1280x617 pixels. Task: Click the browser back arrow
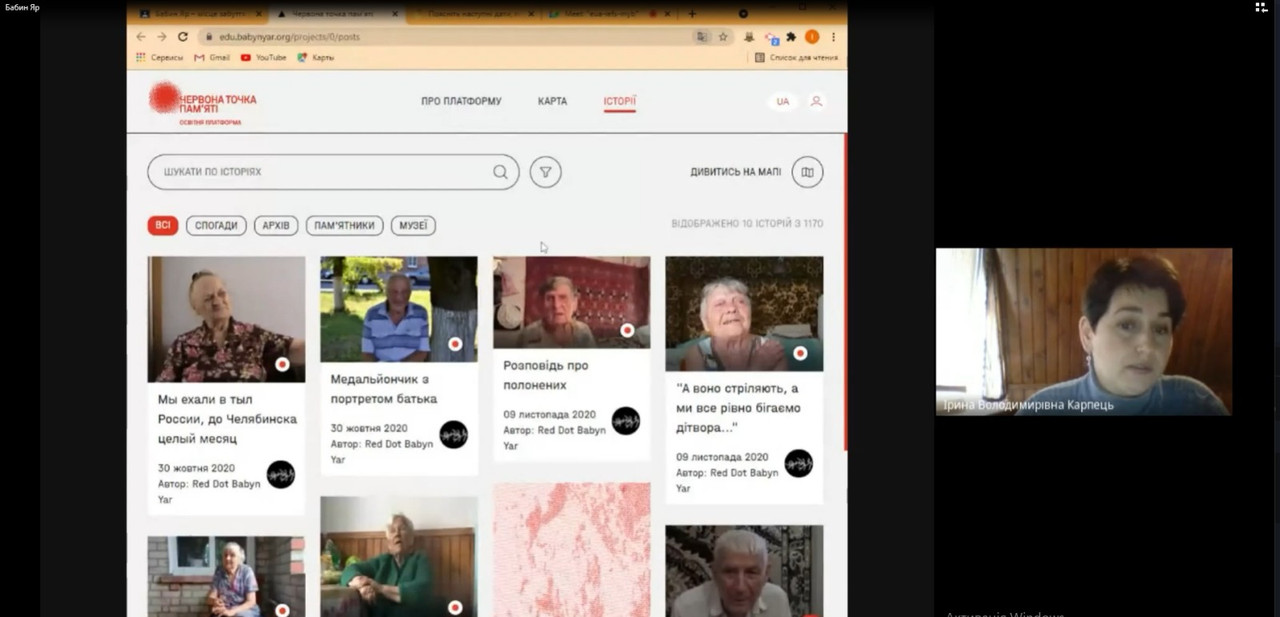tap(141, 37)
